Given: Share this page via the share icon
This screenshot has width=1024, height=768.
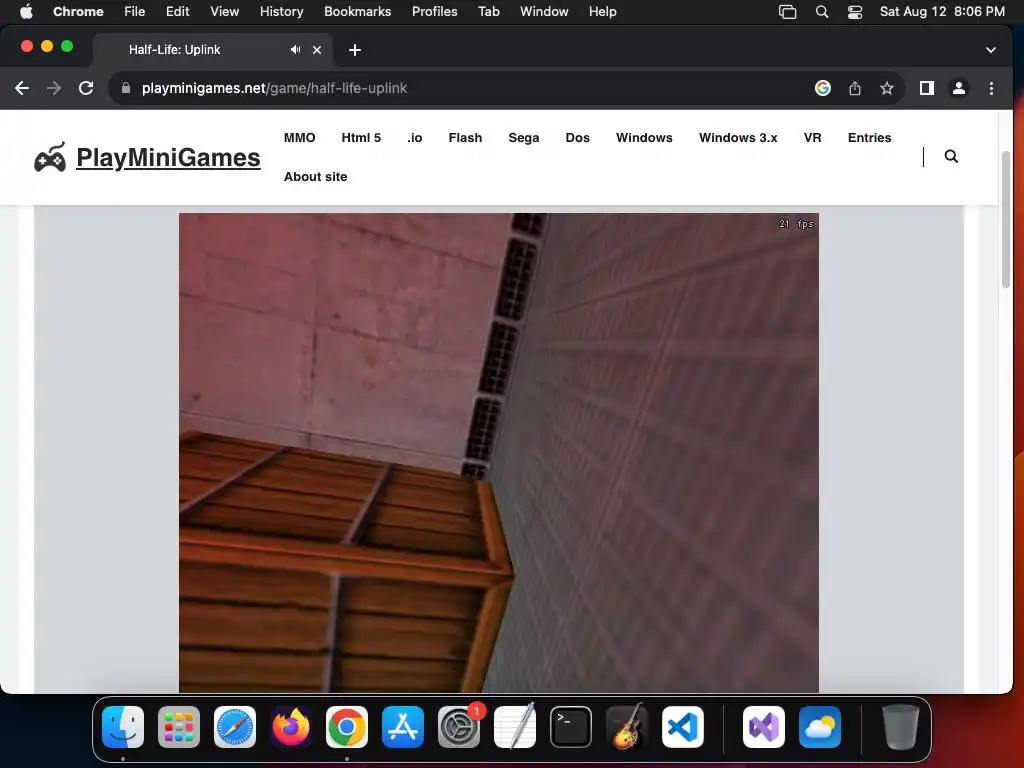Looking at the screenshot, I should tap(855, 88).
